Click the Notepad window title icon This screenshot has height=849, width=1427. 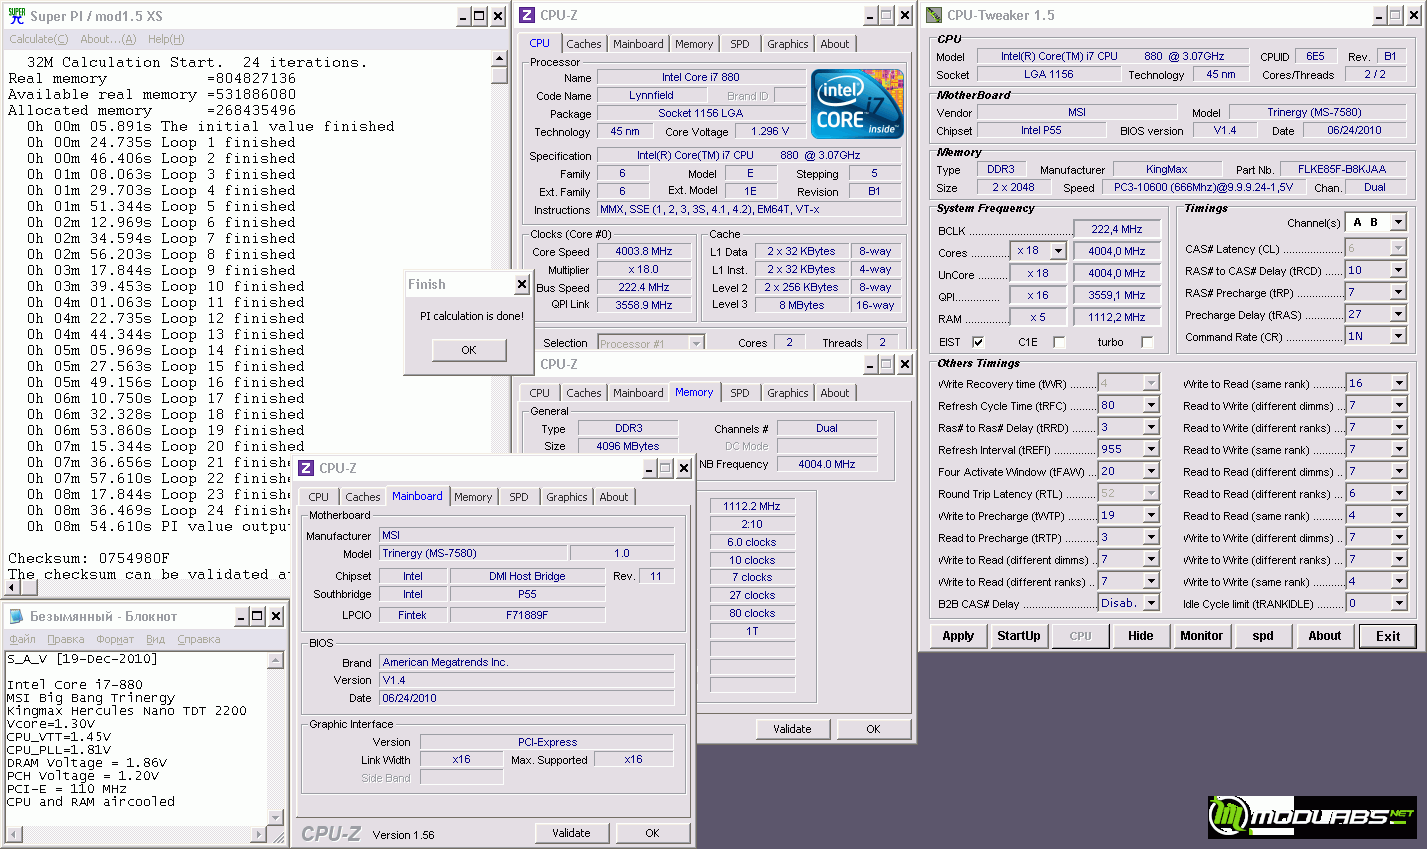[15, 616]
